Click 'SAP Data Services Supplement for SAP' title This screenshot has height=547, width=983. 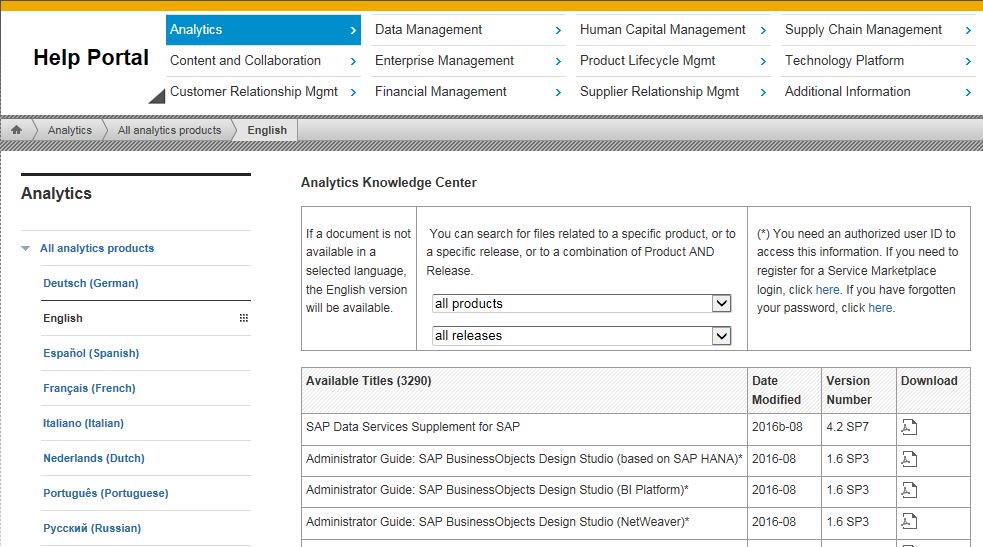click(413, 427)
